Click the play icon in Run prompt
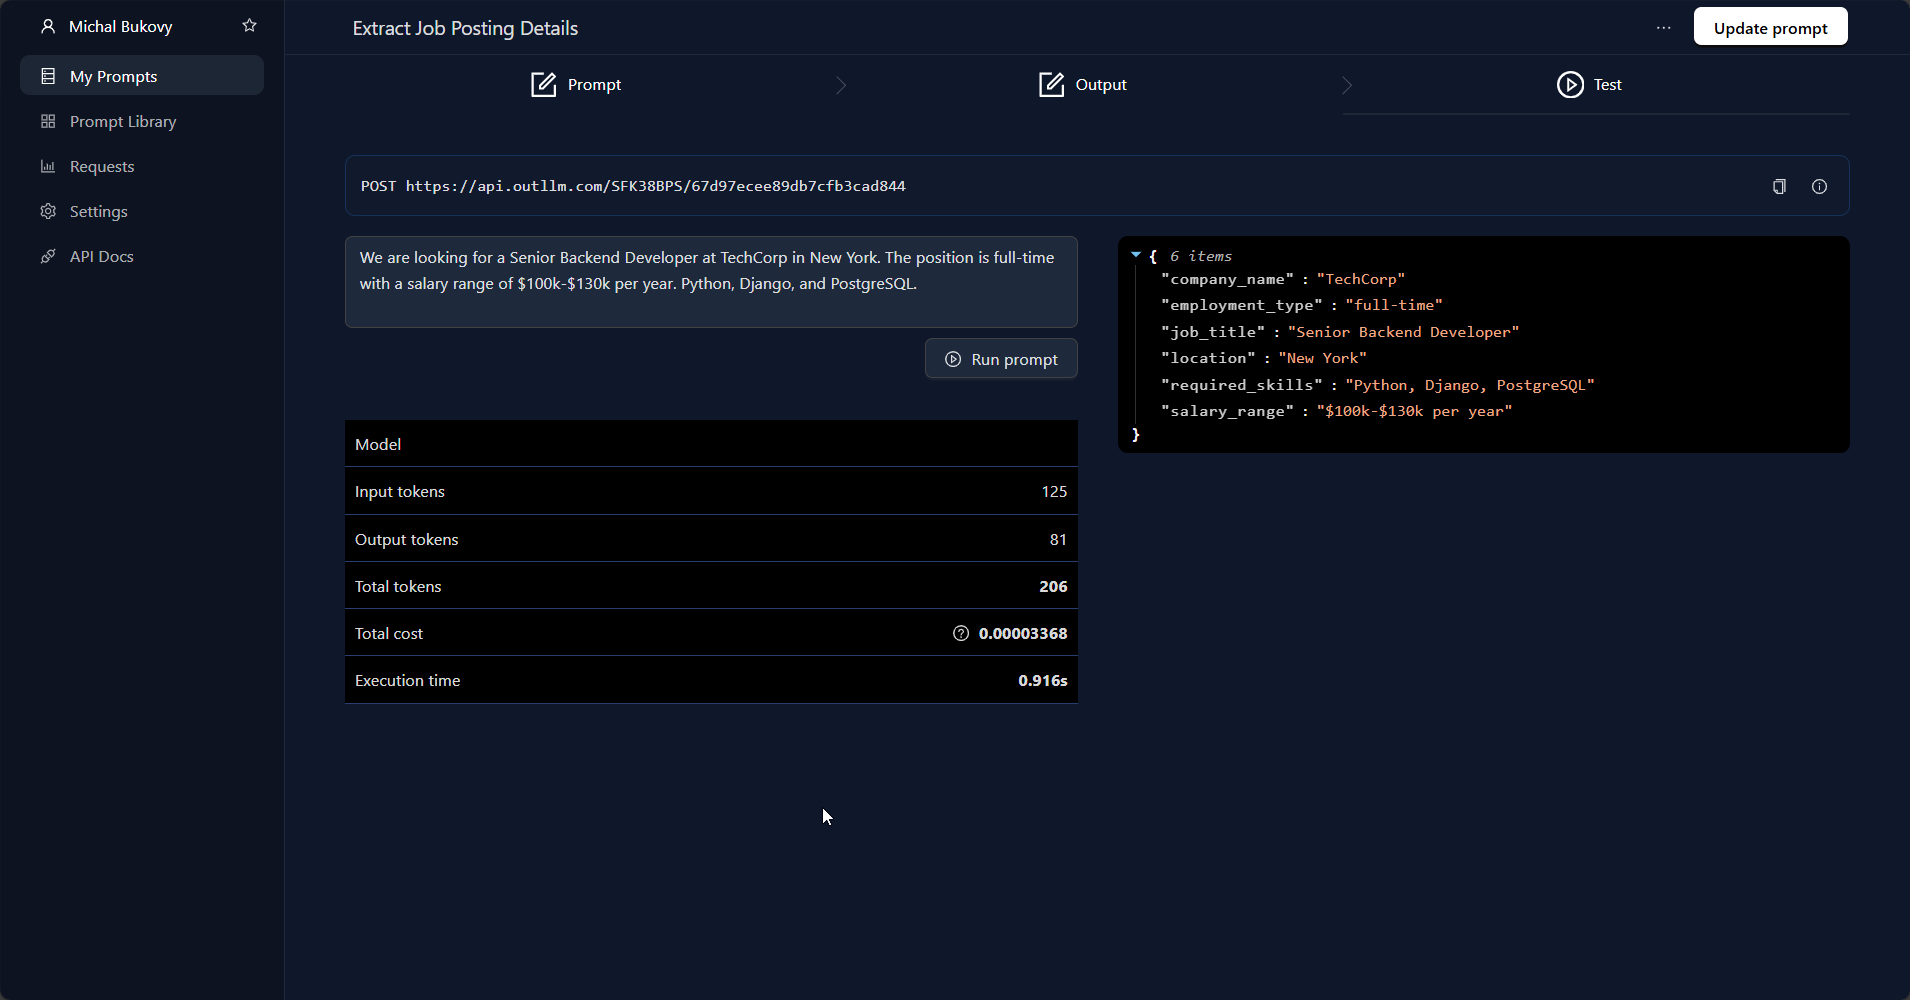Screen dimensions: 1910x1000 (x=953, y=359)
